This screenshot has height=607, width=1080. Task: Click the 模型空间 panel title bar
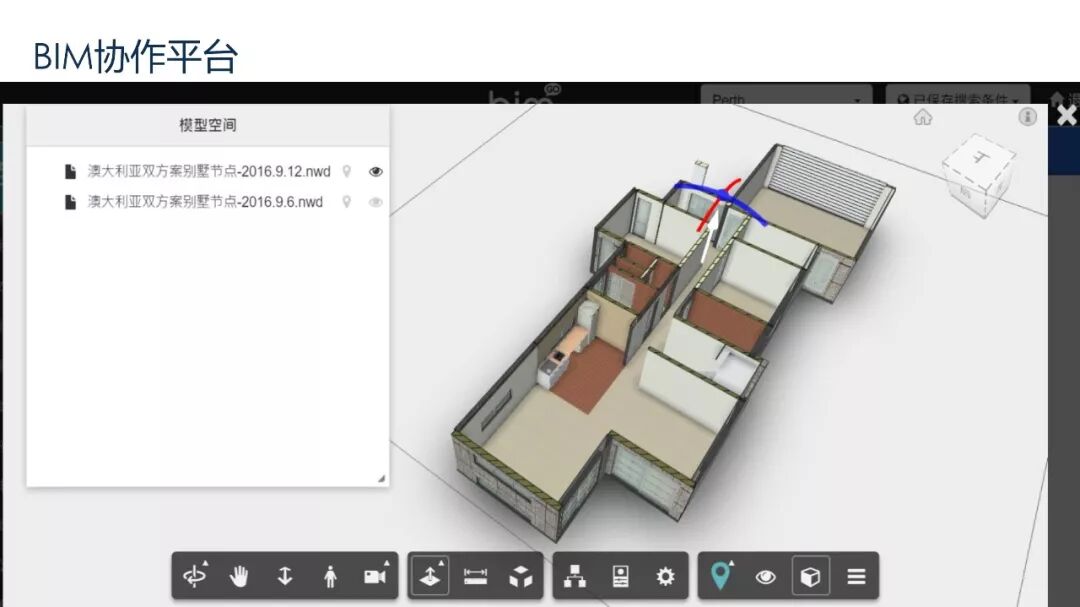click(207, 125)
